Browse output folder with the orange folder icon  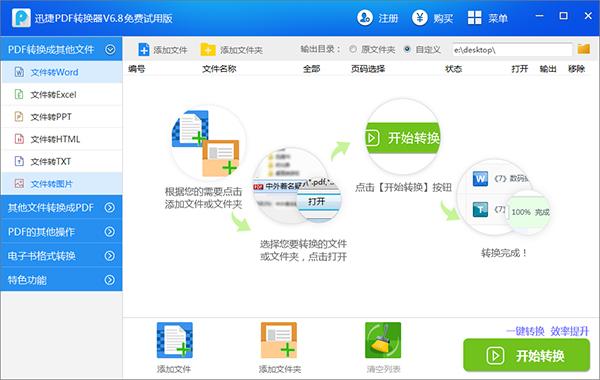click(584, 49)
